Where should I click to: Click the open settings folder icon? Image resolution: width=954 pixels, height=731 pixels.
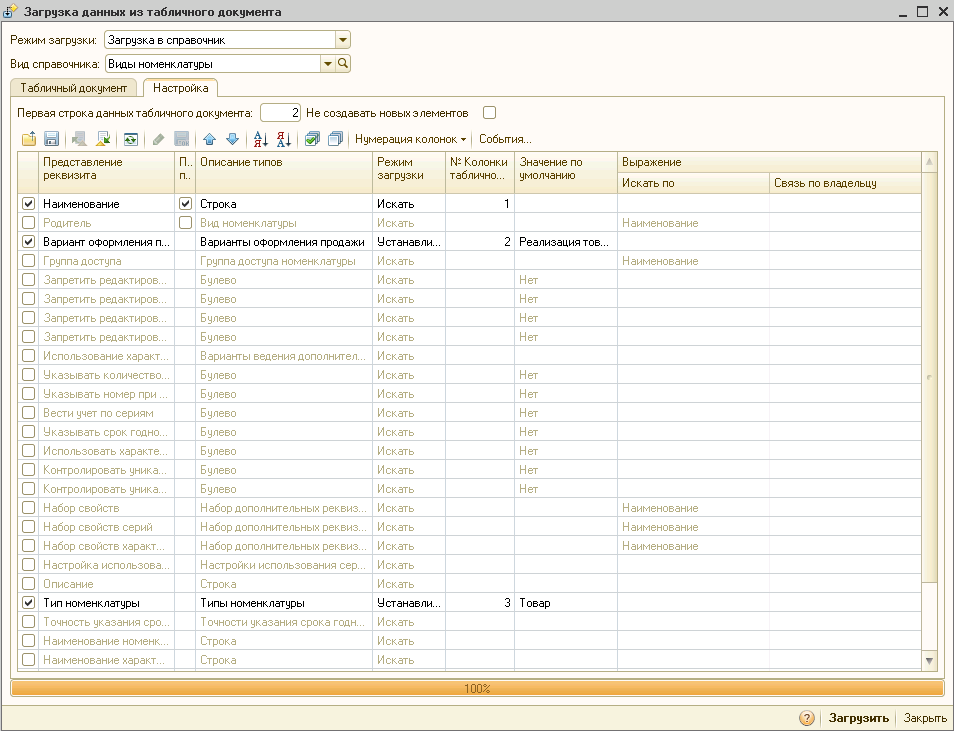coord(28,139)
